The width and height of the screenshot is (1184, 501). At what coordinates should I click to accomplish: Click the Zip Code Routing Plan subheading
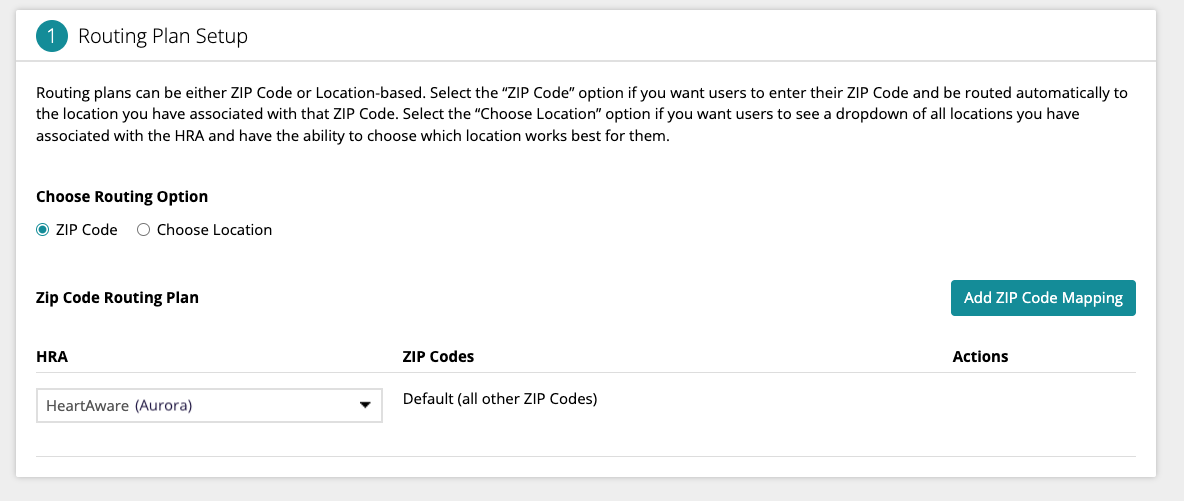117,298
